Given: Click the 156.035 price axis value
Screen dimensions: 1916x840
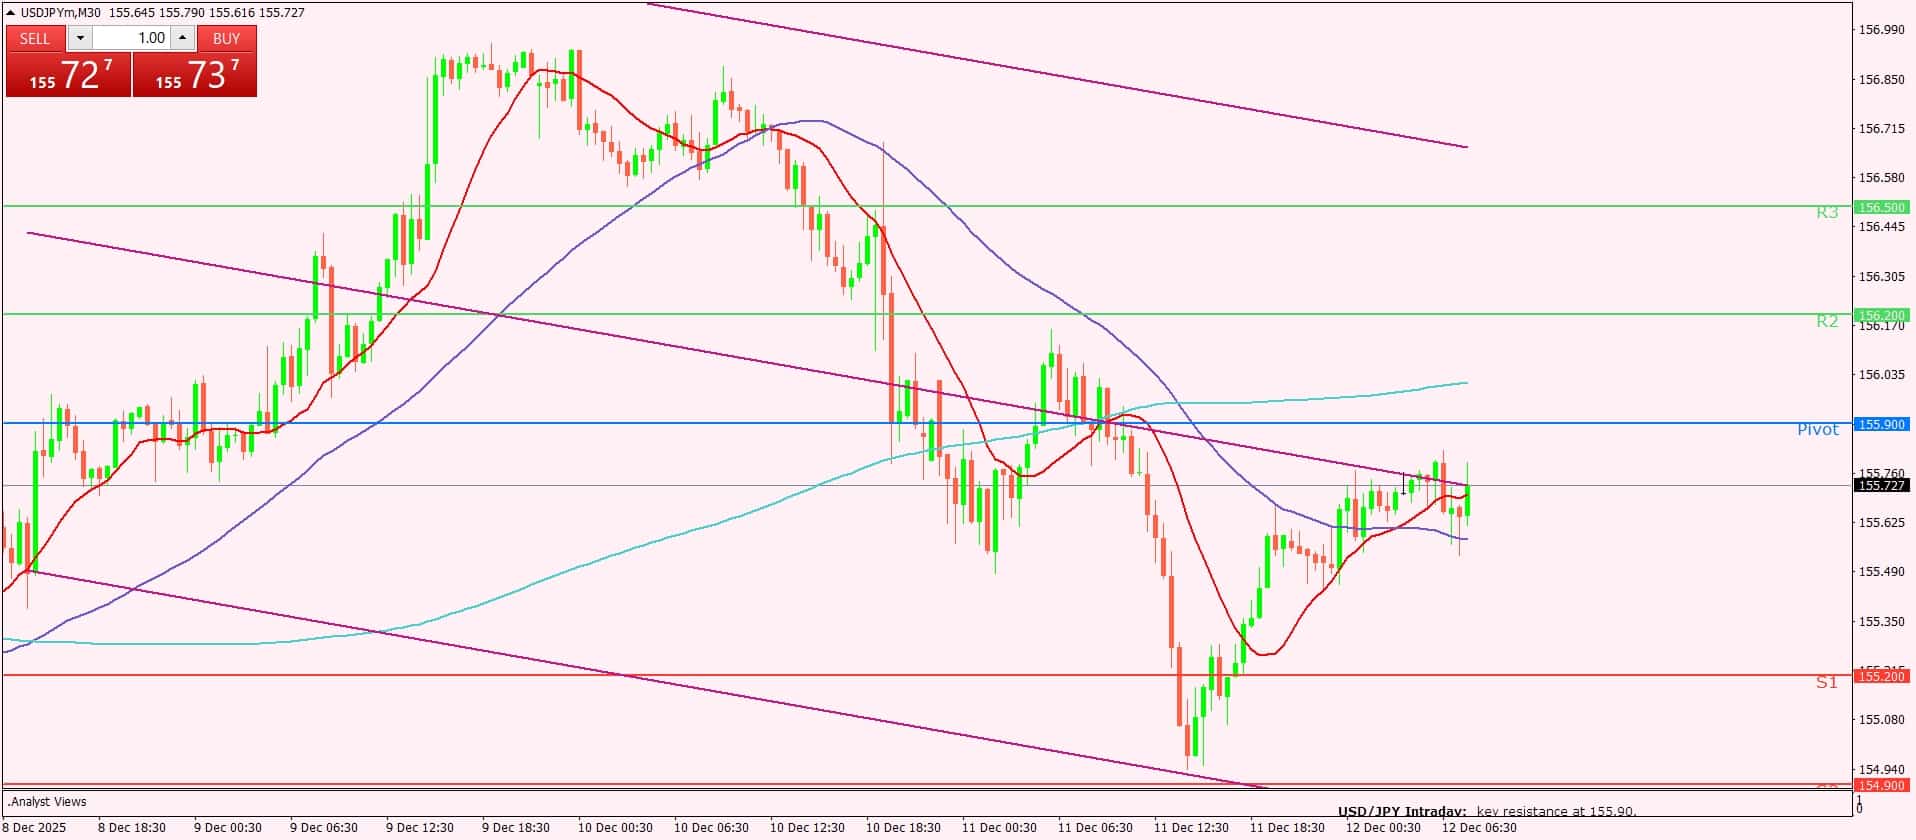Looking at the screenshot, I should click(1881, 374).
